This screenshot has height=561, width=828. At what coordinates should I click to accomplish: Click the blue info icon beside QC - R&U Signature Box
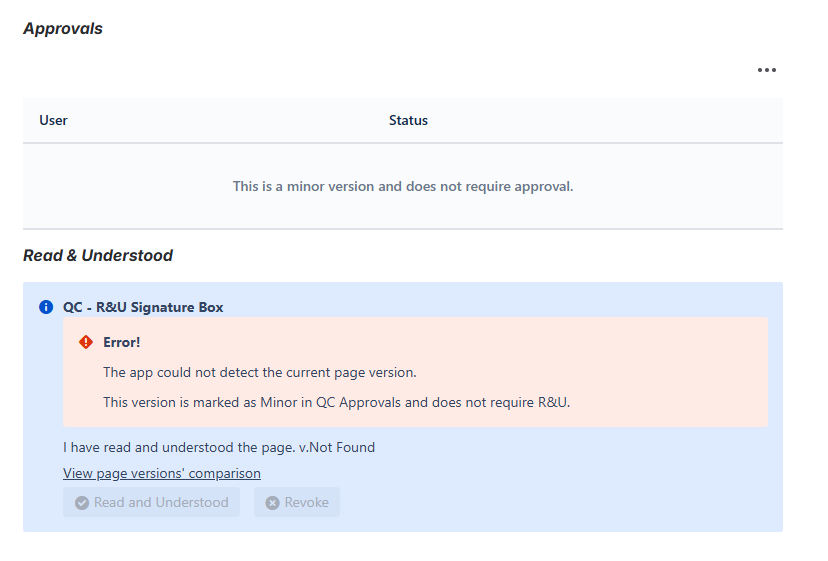[46, 307]
